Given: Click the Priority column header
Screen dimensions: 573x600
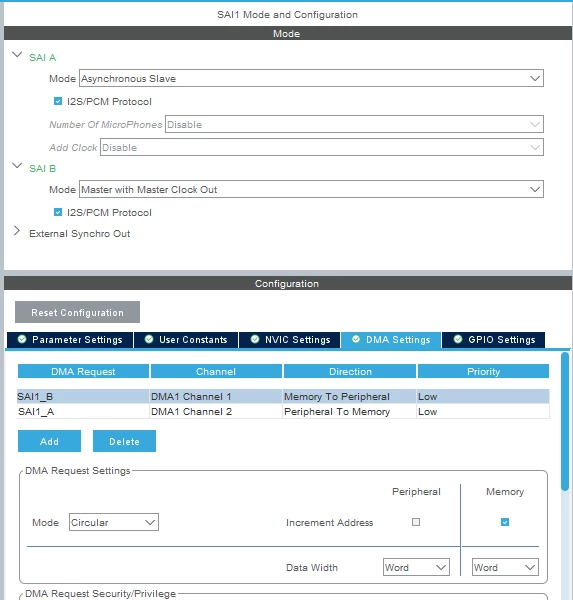Looking at the screenshot, I should [483, 371].
